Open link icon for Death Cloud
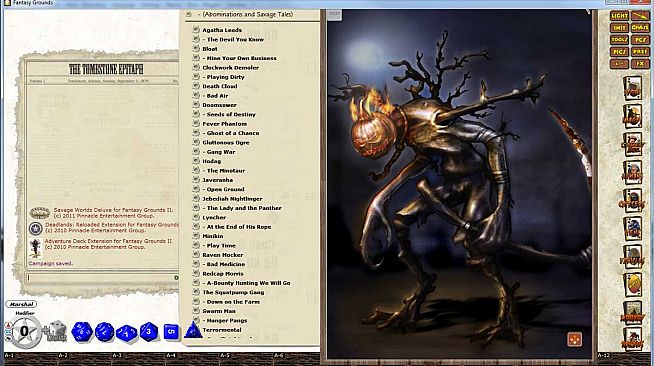Viewport: 654px width, 366px height. 196,86
